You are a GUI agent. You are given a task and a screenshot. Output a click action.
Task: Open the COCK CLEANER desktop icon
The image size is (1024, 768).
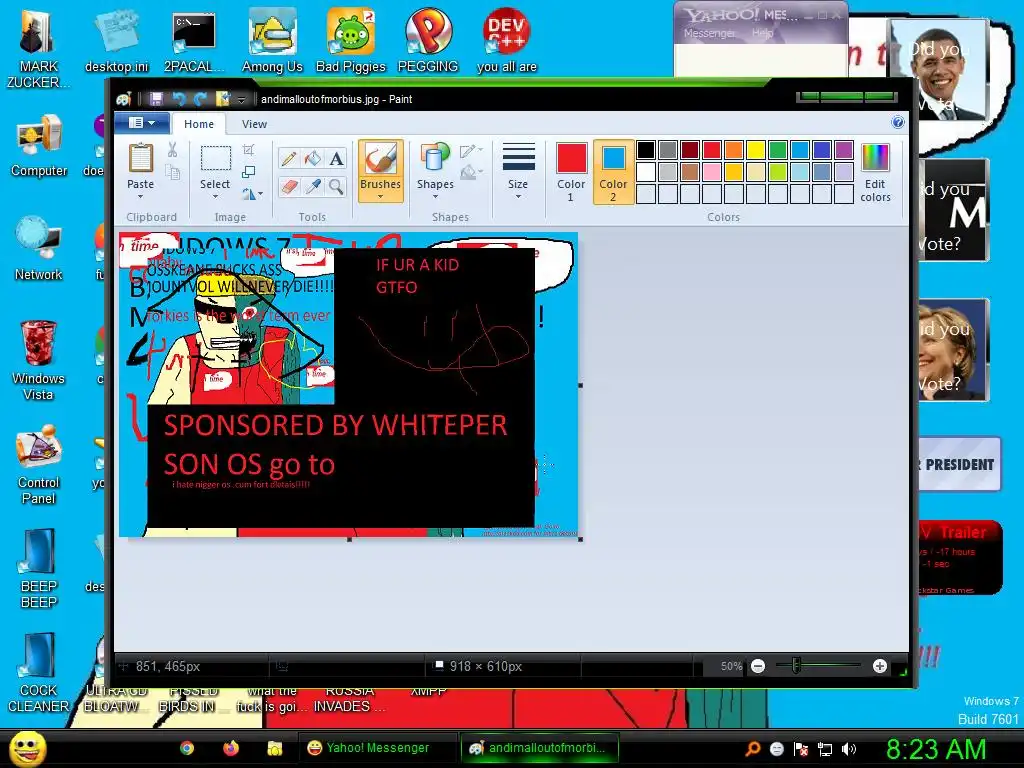tap(39, 672)
